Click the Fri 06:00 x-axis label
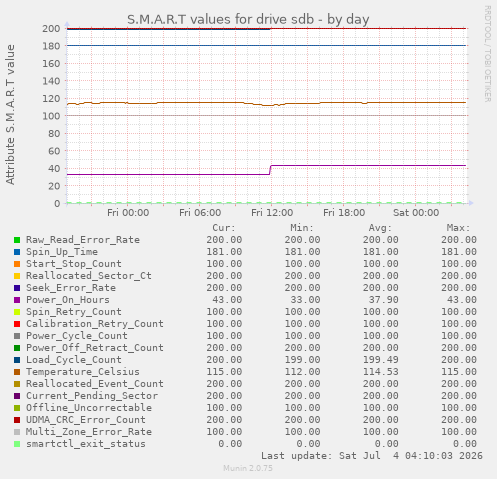The width and height of the screenshot is (497, 479). 200,213
